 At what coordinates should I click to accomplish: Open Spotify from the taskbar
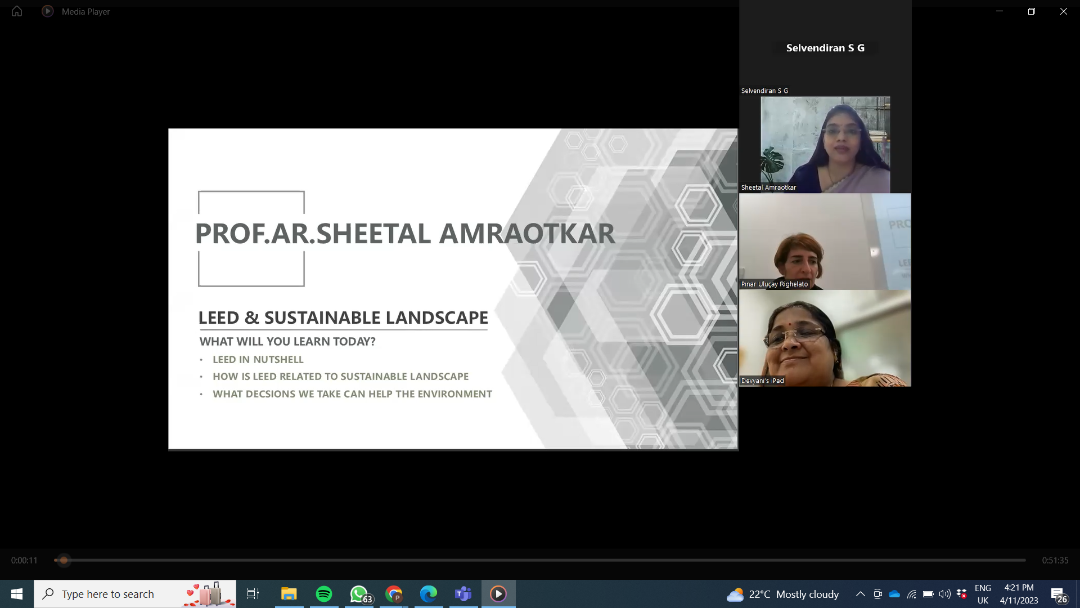tap(324, 594)
